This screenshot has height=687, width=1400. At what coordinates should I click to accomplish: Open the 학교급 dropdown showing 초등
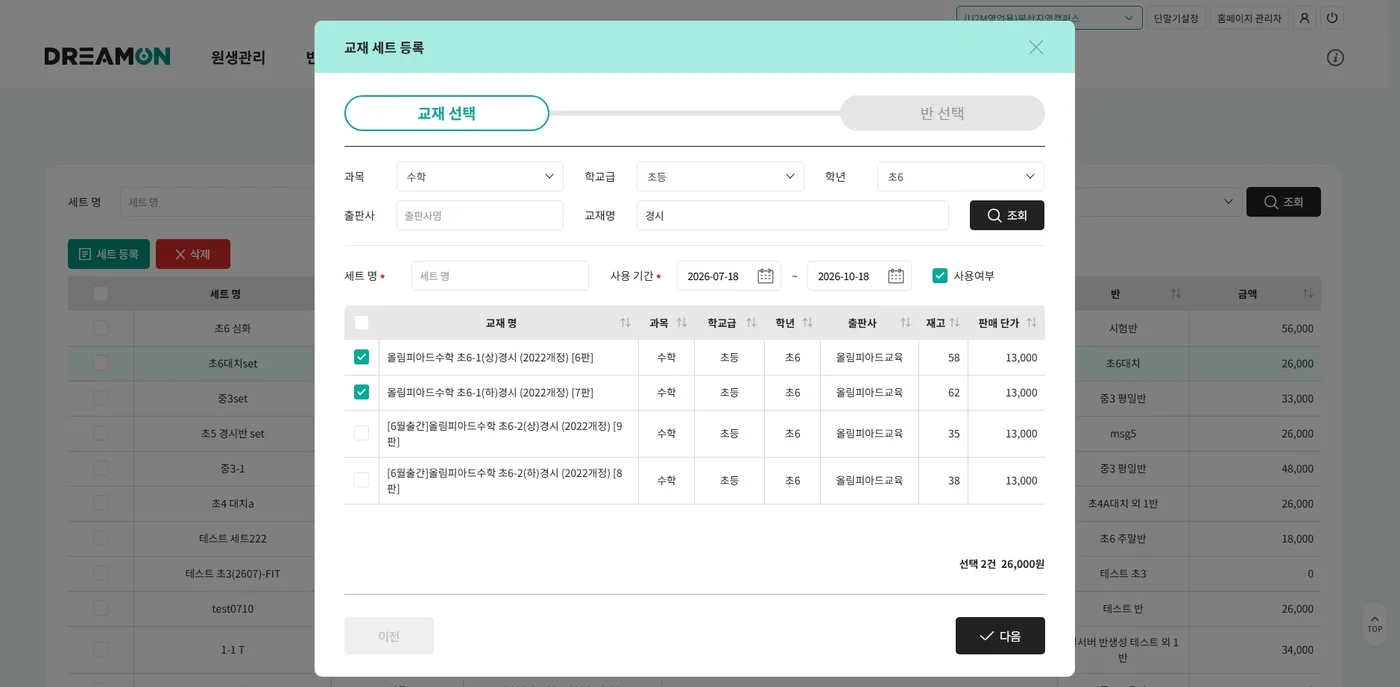[x=720, y=176]
